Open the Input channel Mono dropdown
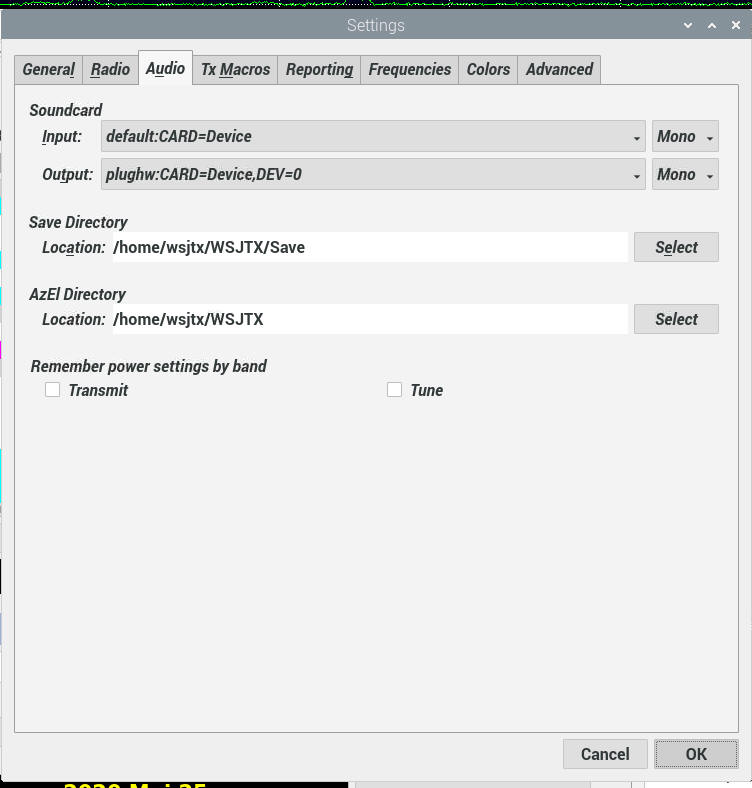 coord(685,137)
